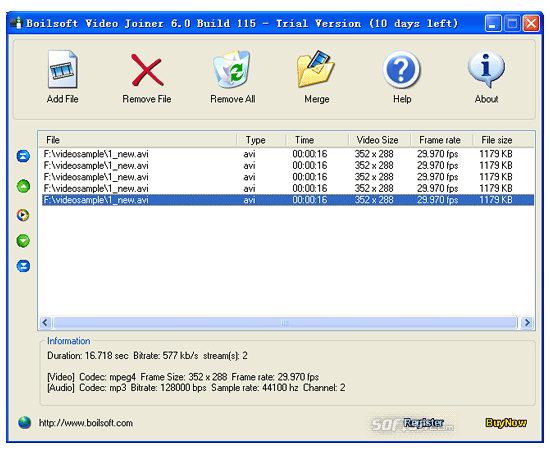Click the BuyNow button

tap(506, 423)
